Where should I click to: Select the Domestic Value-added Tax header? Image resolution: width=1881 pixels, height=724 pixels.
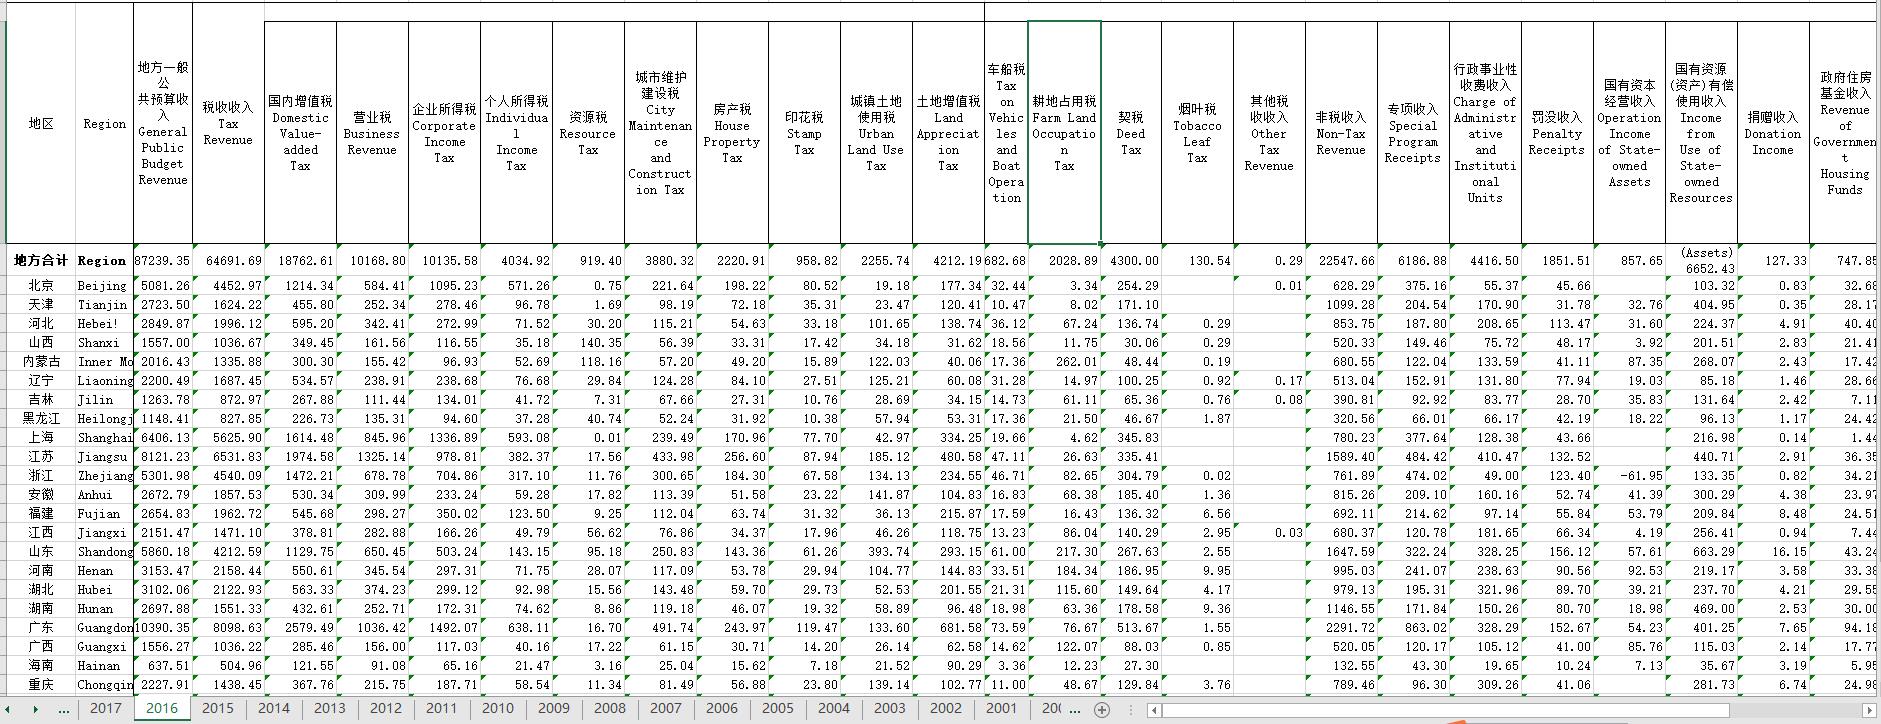[x=300, y=133]
